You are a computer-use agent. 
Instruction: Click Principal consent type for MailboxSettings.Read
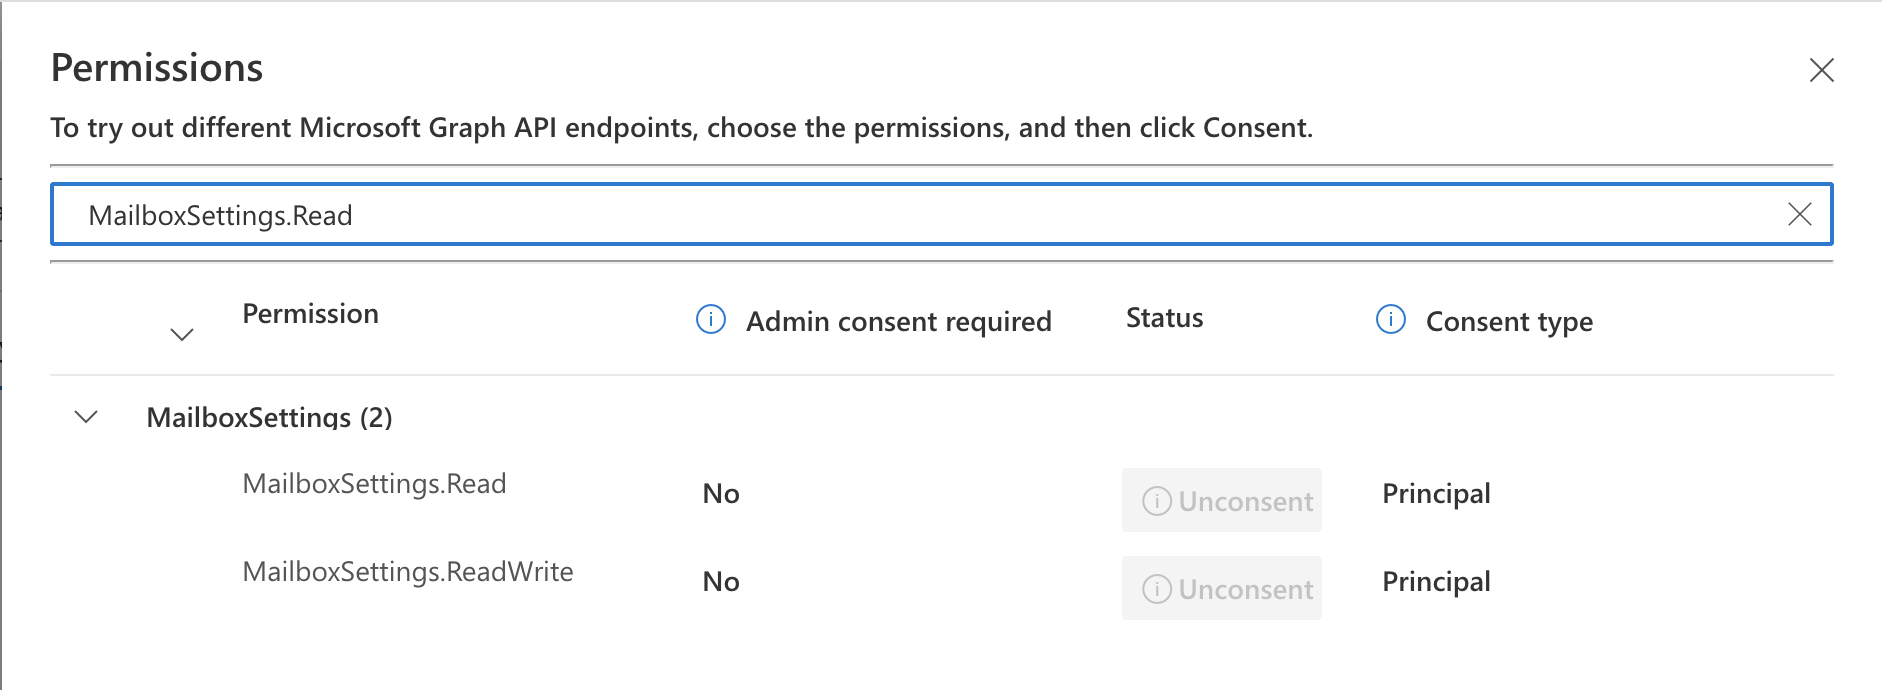point(1436,494)
